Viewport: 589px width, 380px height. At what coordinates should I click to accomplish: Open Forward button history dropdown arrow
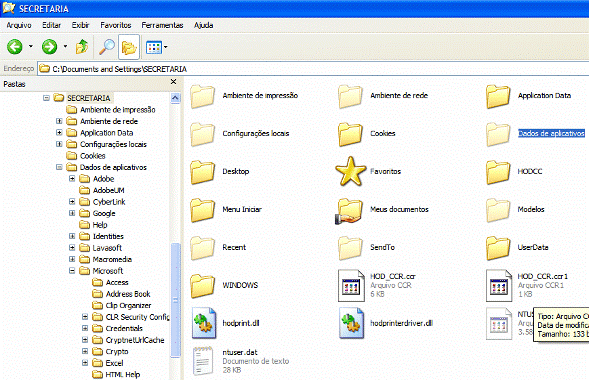pos(65,47)
